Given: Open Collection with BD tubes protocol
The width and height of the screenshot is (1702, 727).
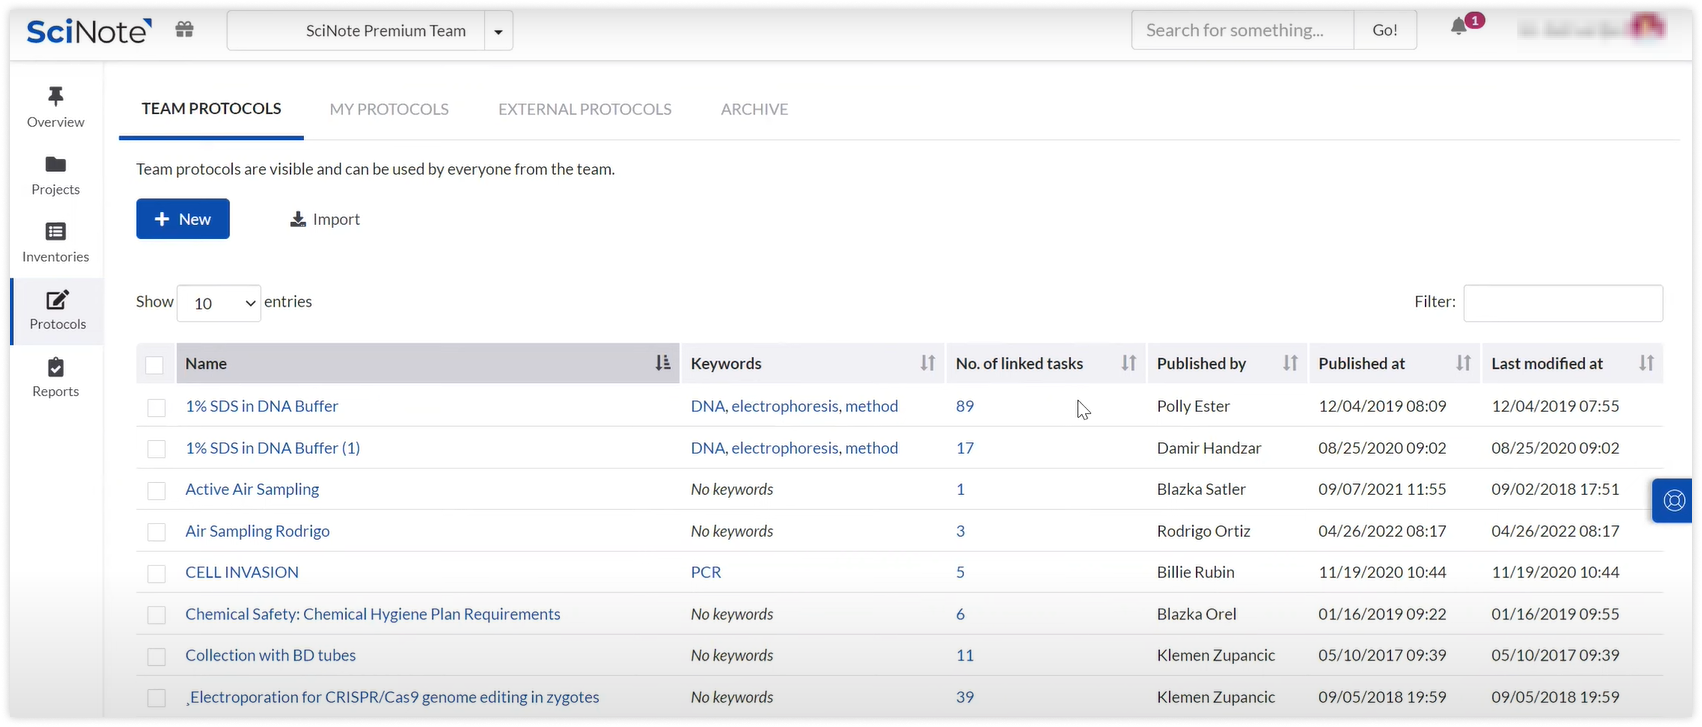Looking at the screenshot, I should tap(271, 655).
